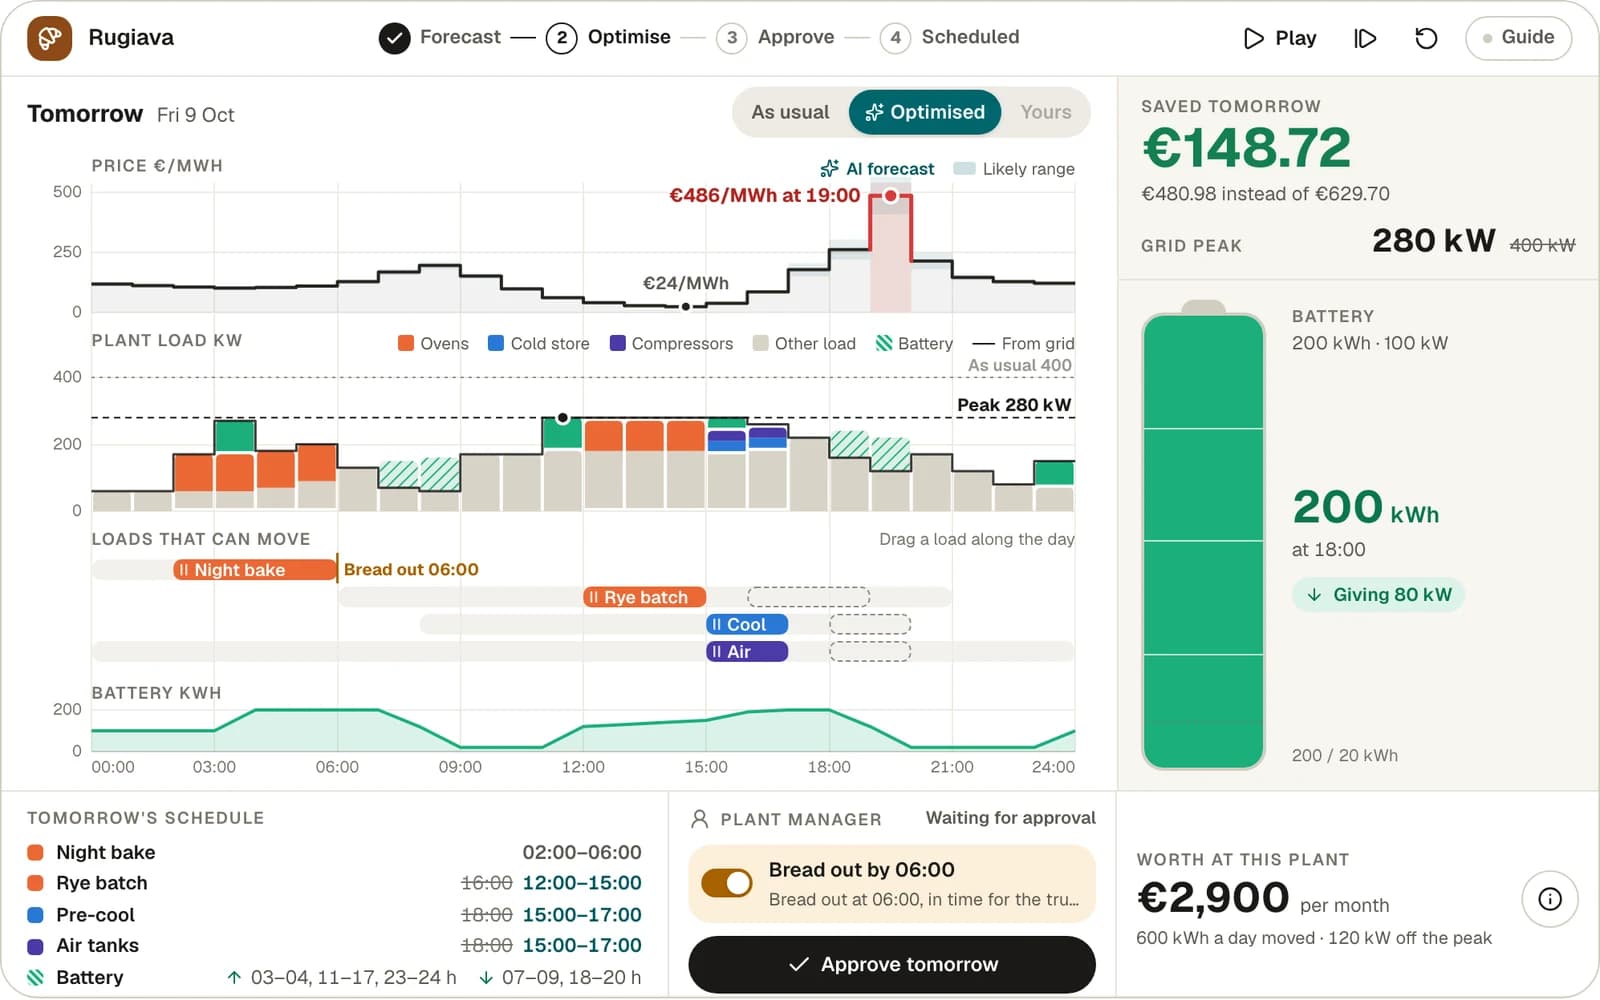Click the Rye batch schedule row

click(x=334, y=884)
